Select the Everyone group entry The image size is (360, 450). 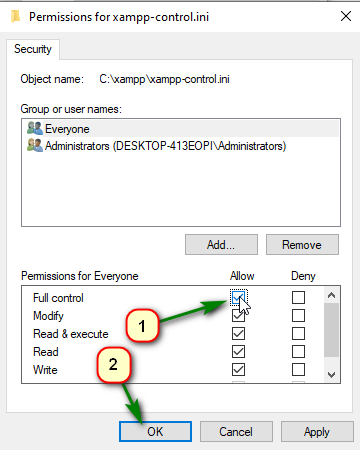tap(181, 129)
